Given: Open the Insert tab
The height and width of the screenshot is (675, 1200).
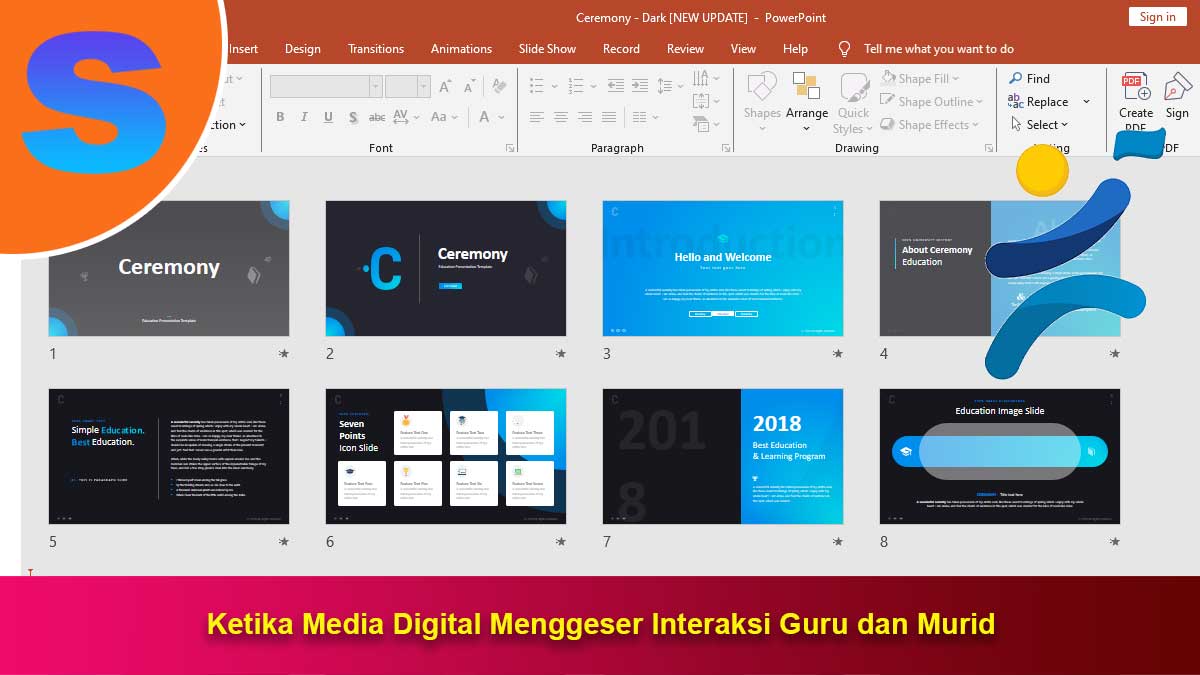Looking at the screenshot, I should tap(243, 48).
